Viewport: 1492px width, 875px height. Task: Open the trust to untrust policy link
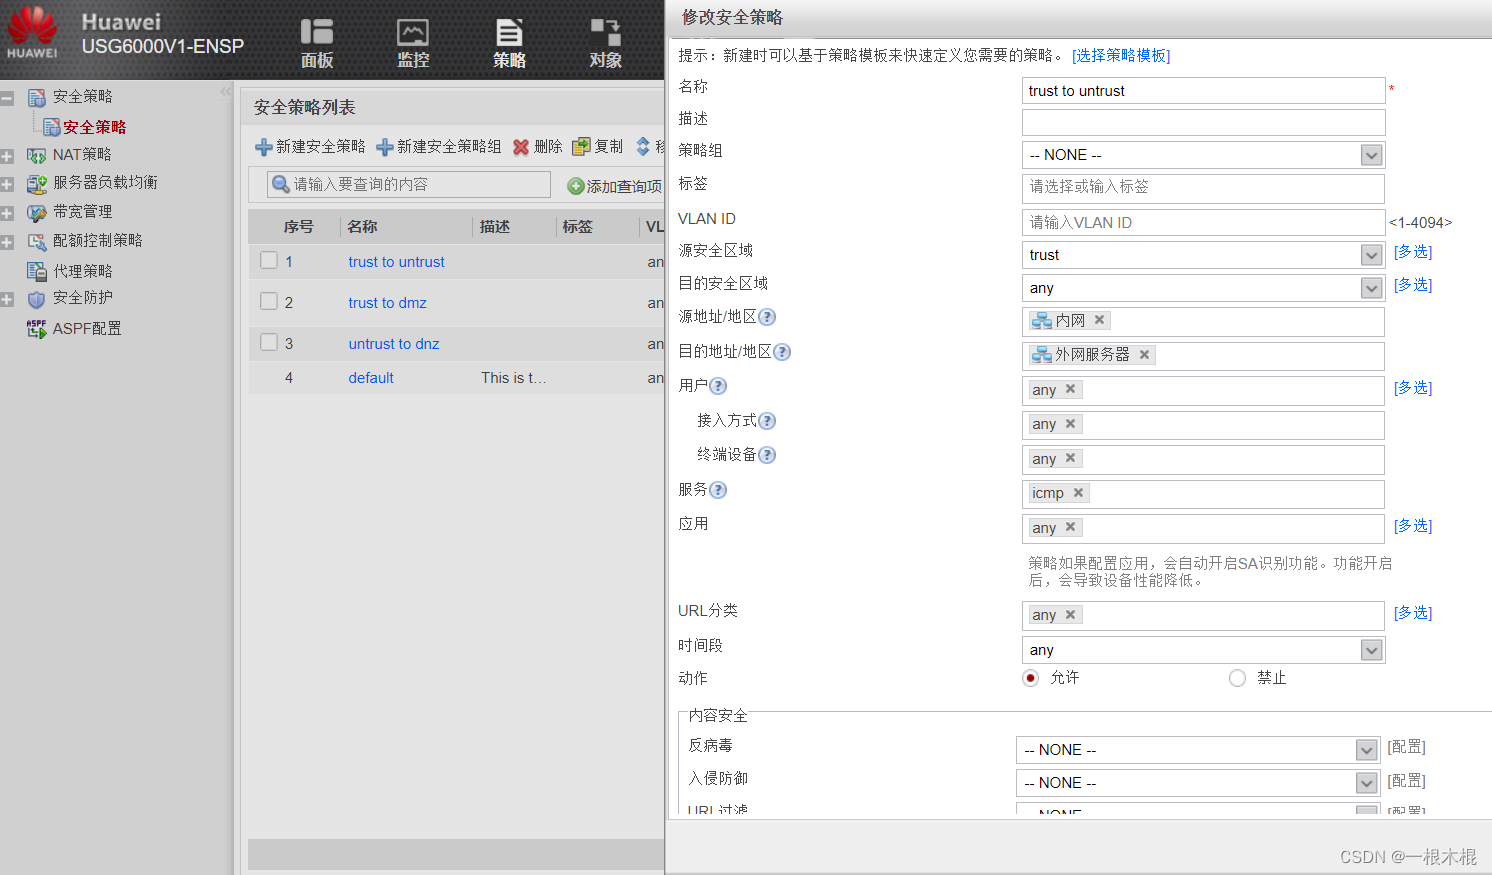(x=396, y=262)
